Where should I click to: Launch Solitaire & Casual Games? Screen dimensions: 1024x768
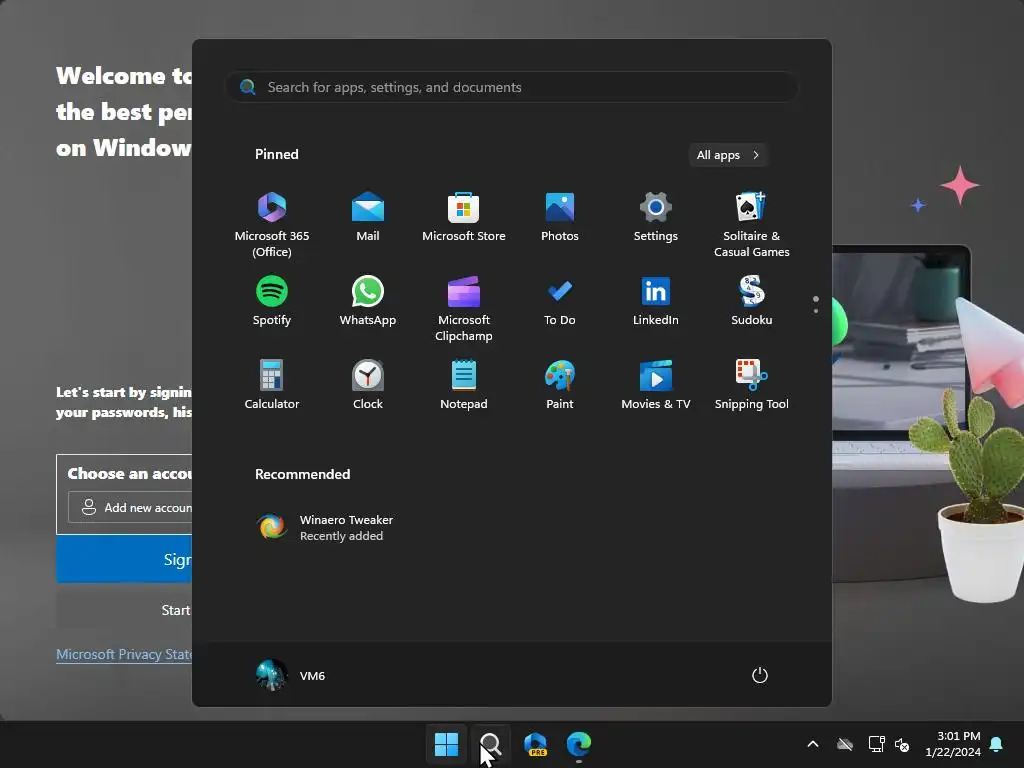point(752,225)
